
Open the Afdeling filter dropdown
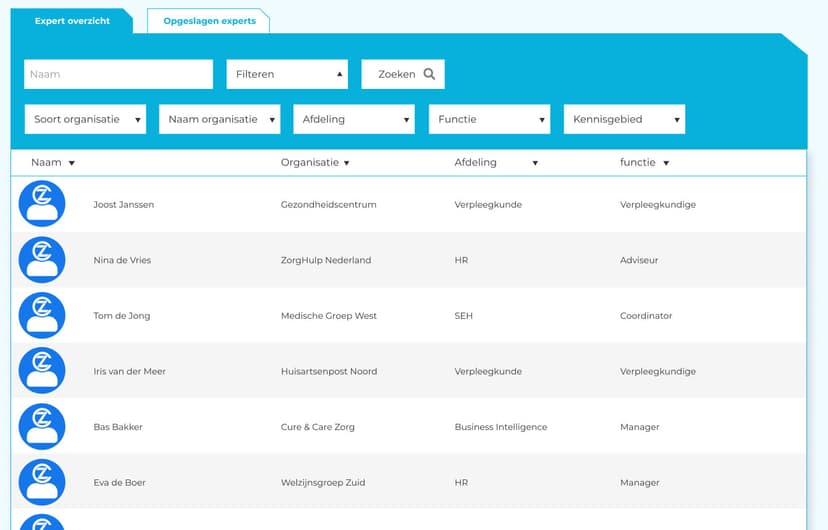point(354,119)
